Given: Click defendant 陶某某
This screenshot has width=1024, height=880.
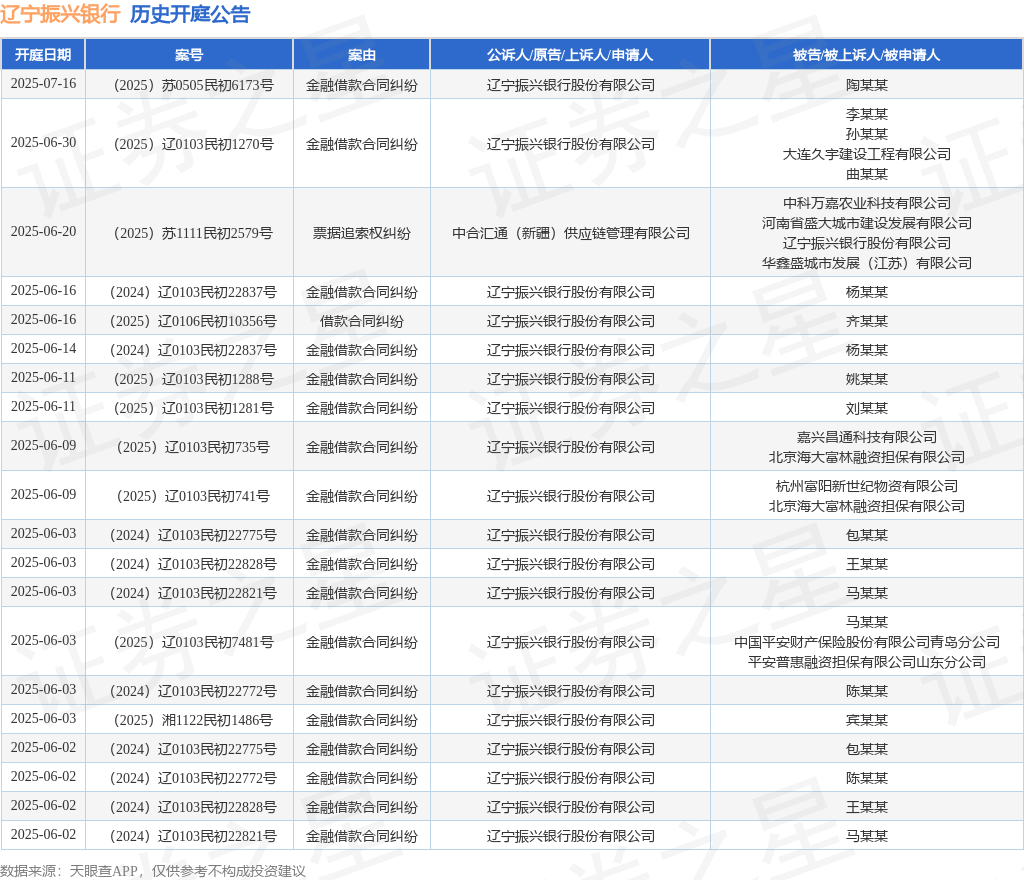Looking at the screenshot, I should [867, 86].
